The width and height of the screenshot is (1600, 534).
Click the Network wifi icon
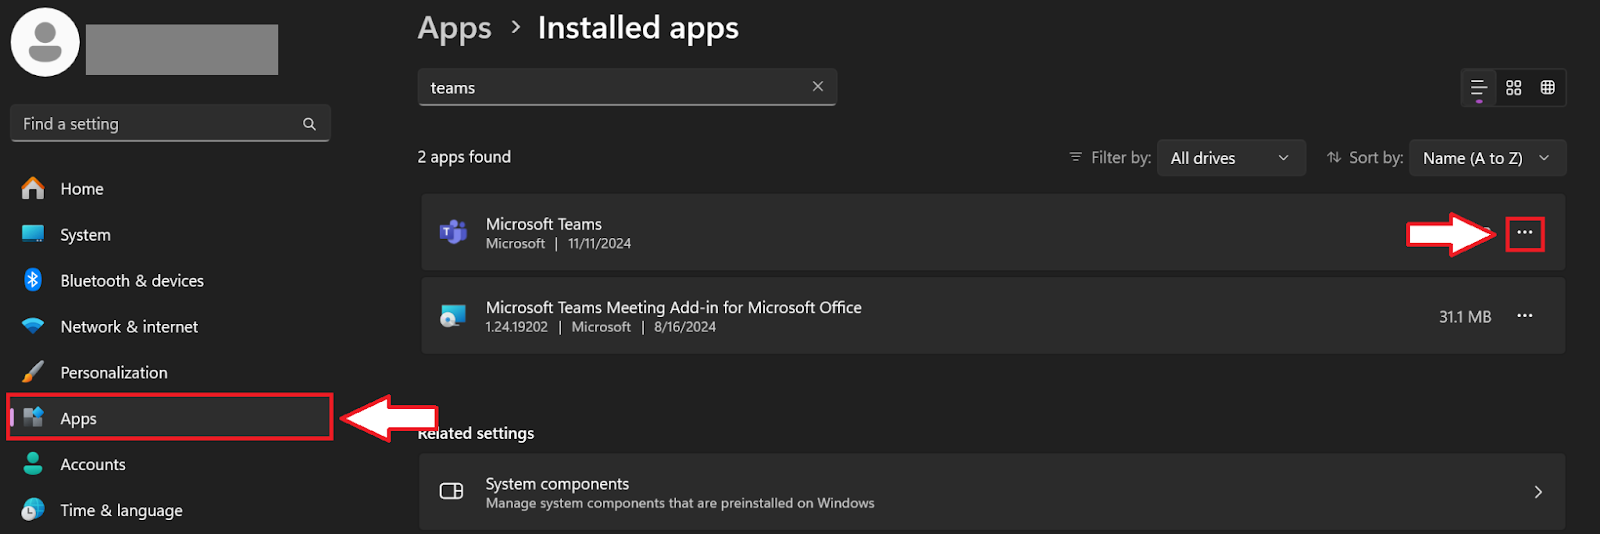[x=33, y=326]
